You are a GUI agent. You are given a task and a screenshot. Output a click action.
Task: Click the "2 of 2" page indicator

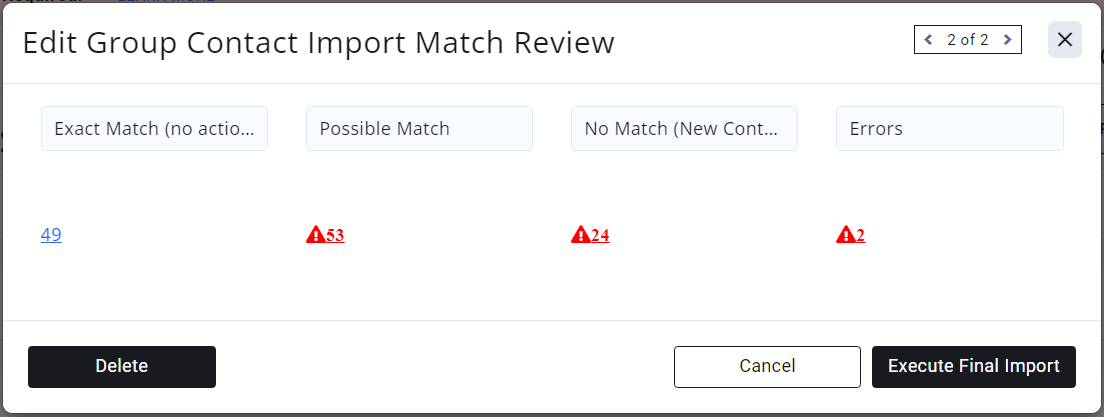pos(967,40)
